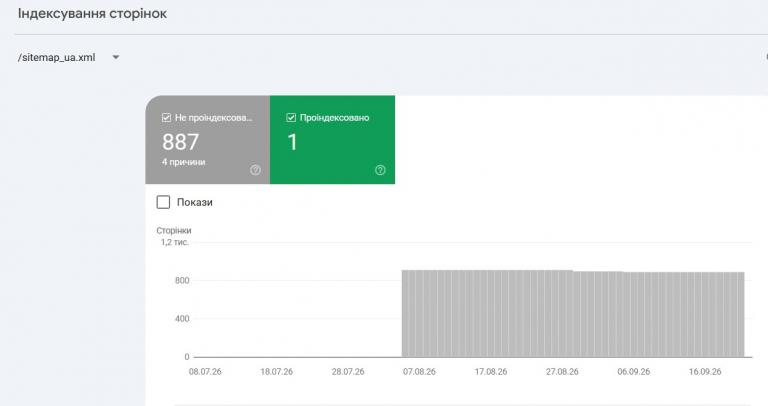The image size is (768, 406).
Task: Click the 4 причини label
Action: (x=183, y=162)
